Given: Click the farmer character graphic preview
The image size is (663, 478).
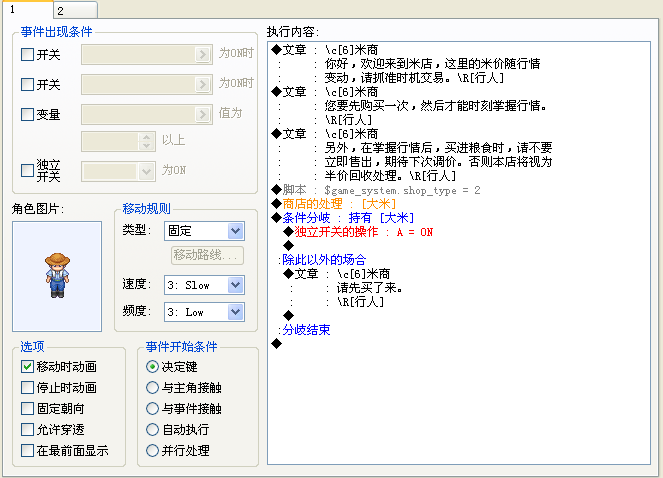Looking at the screenshot, I should tap(57, 276).
